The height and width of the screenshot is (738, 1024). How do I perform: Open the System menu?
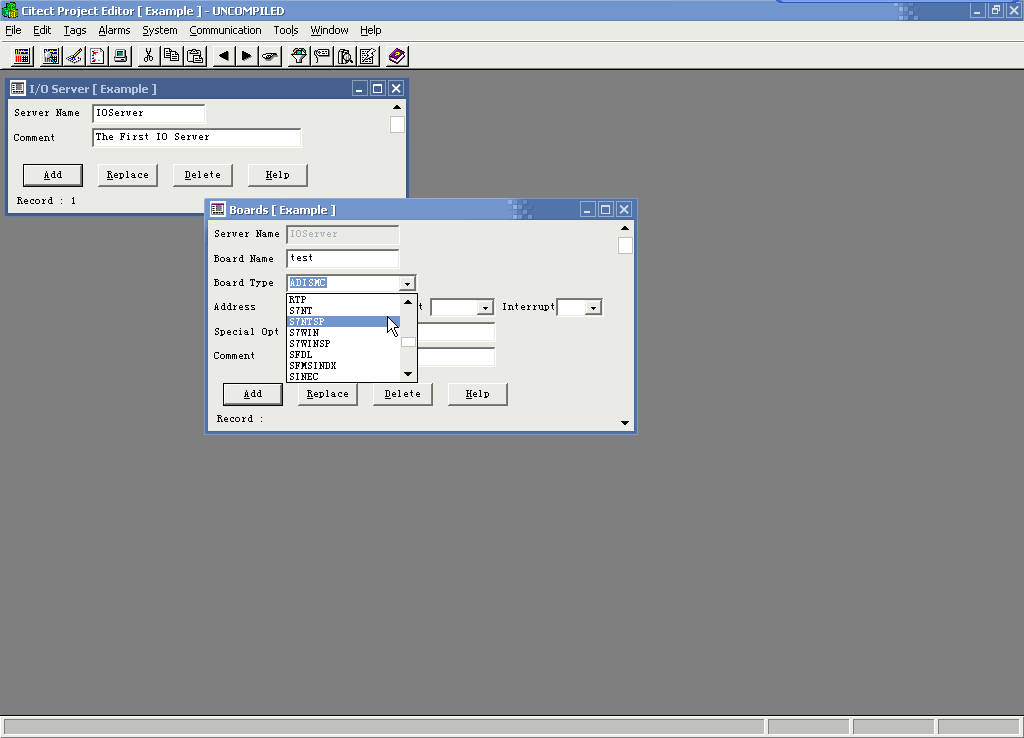pos(160,31)
